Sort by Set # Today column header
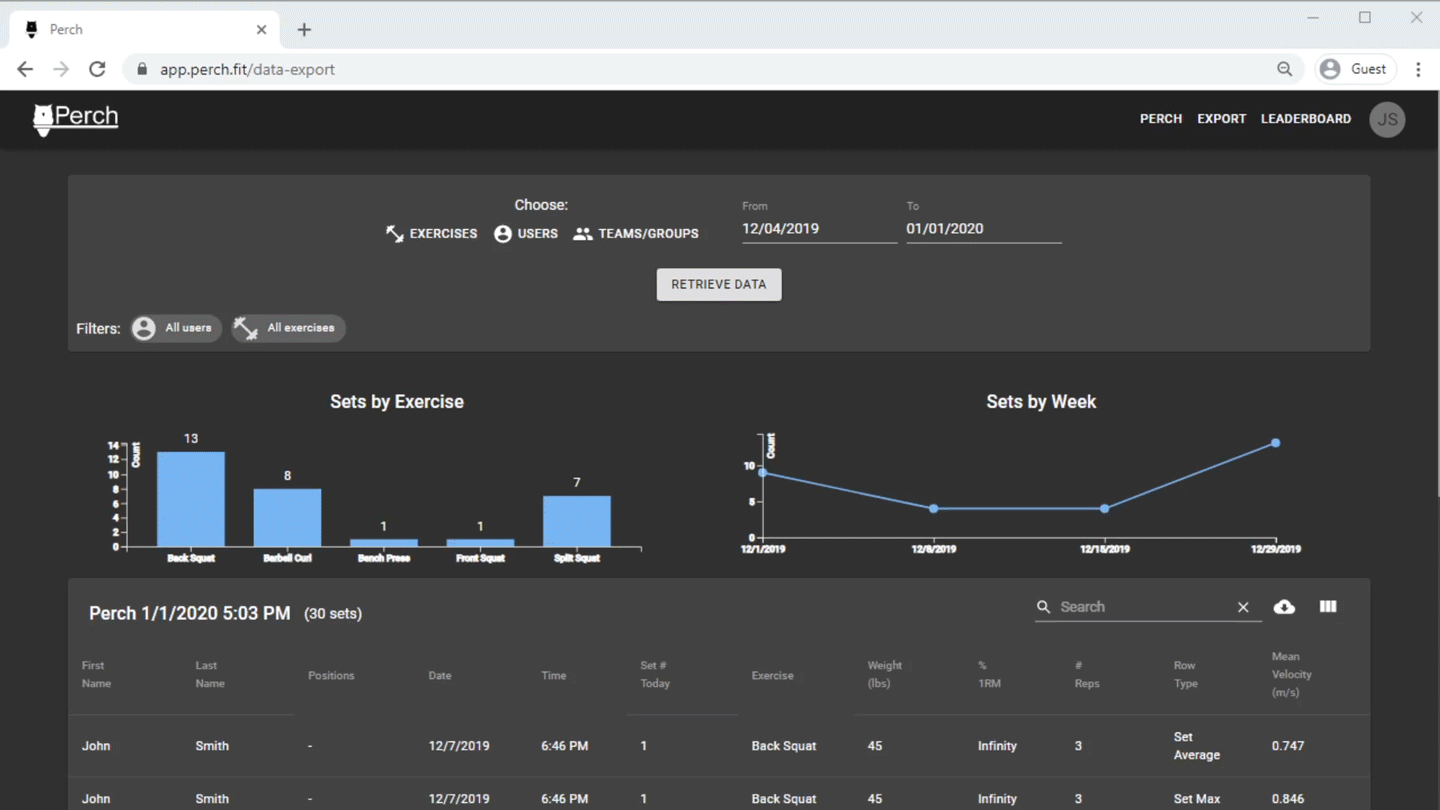 click(x=655, y=675)
